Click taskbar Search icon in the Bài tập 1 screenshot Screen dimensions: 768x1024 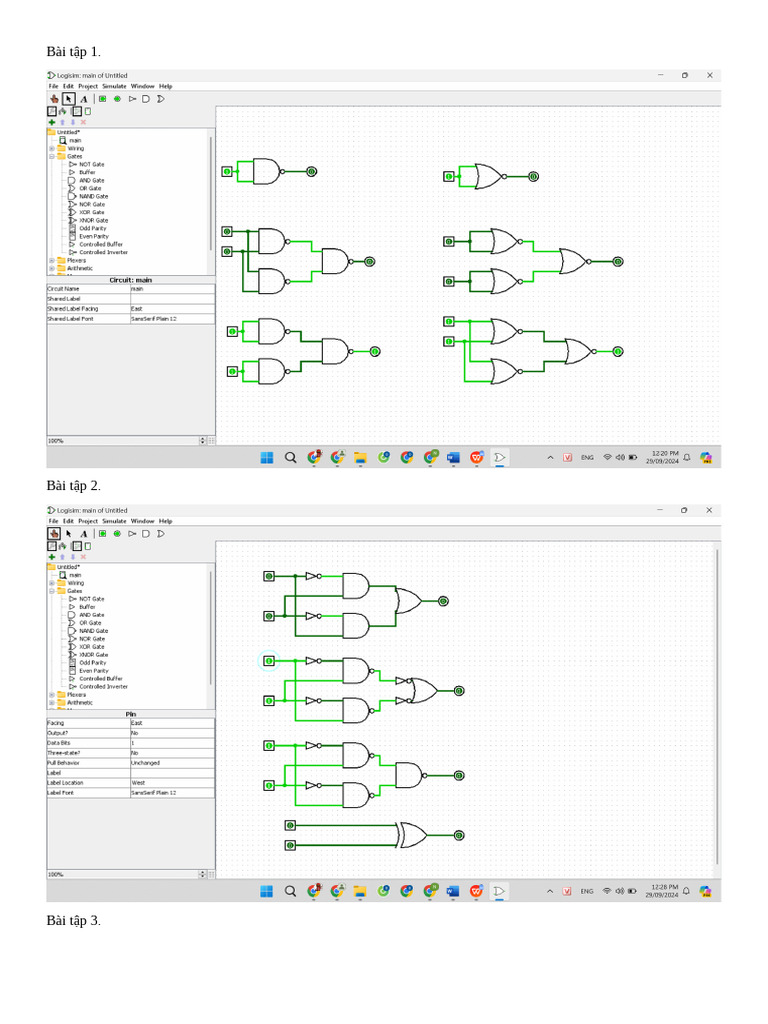291,458
